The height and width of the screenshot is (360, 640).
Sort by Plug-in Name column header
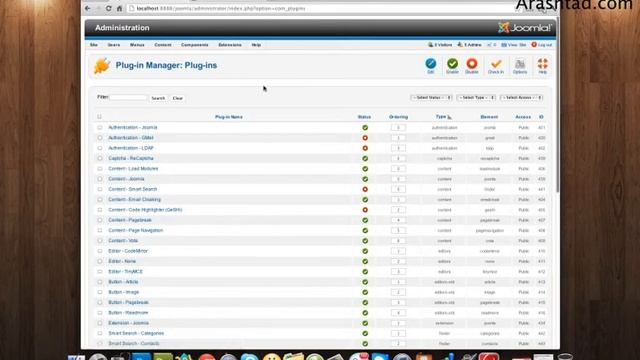click(x=229, y=117)
